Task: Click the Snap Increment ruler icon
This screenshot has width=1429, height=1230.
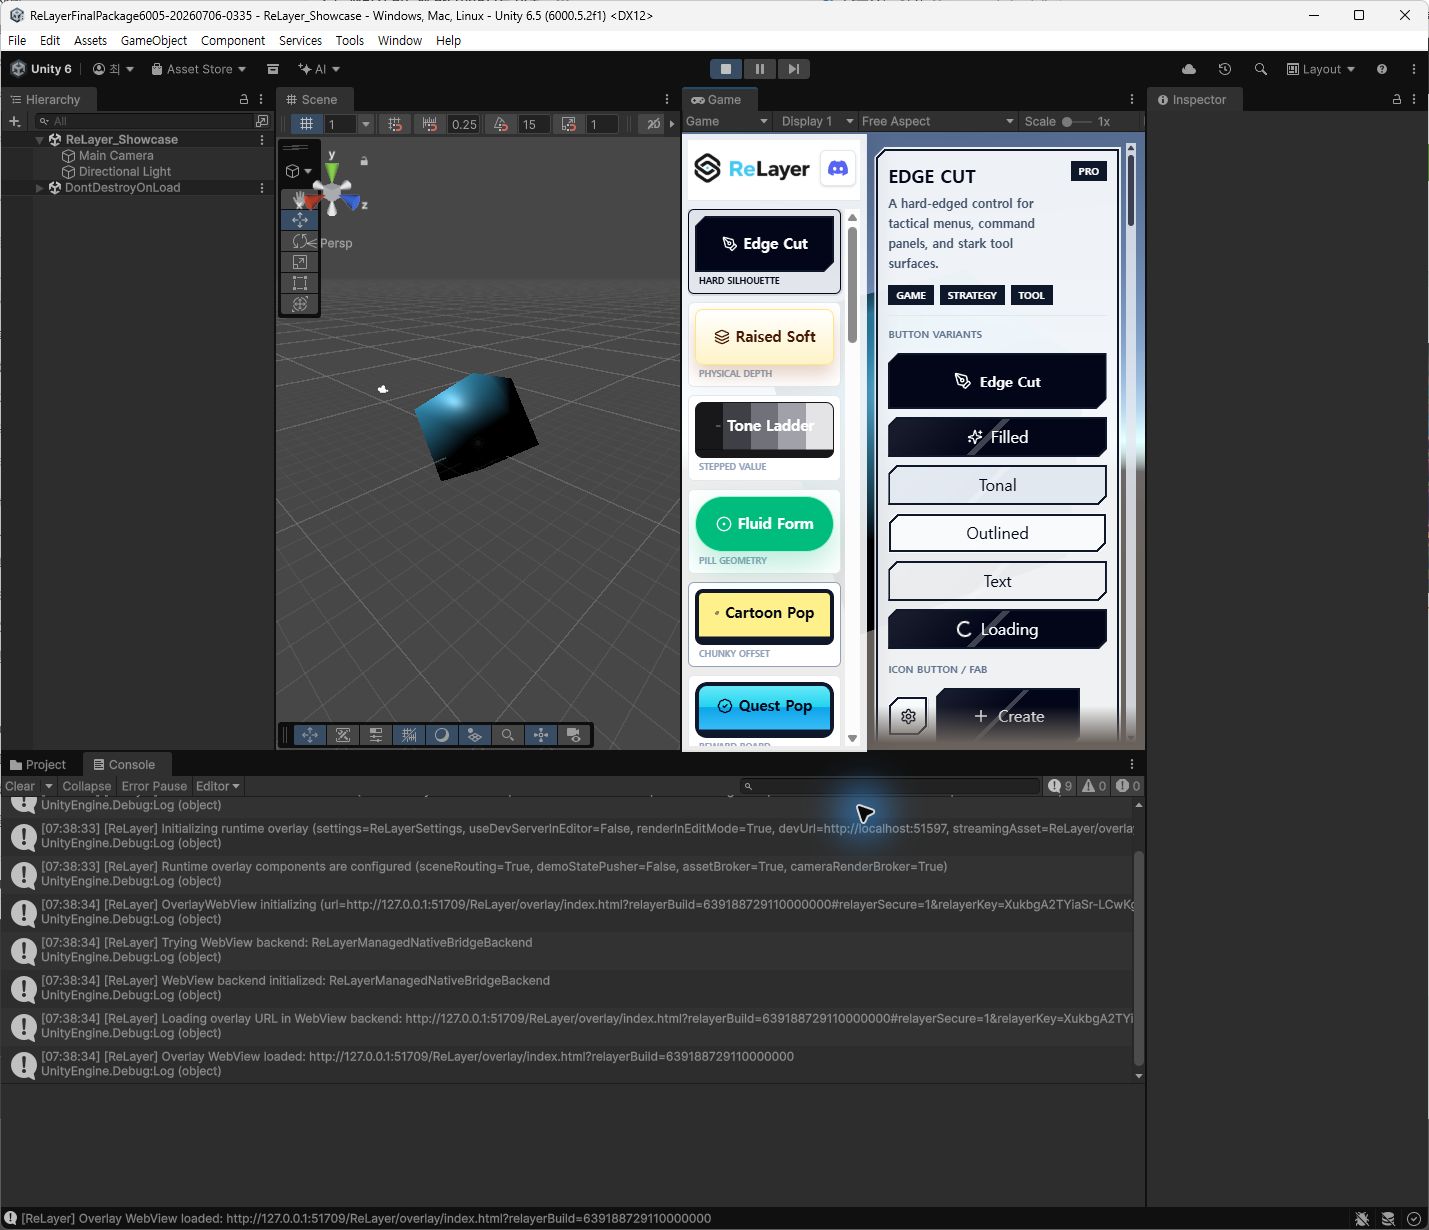Action: (430, 124)
